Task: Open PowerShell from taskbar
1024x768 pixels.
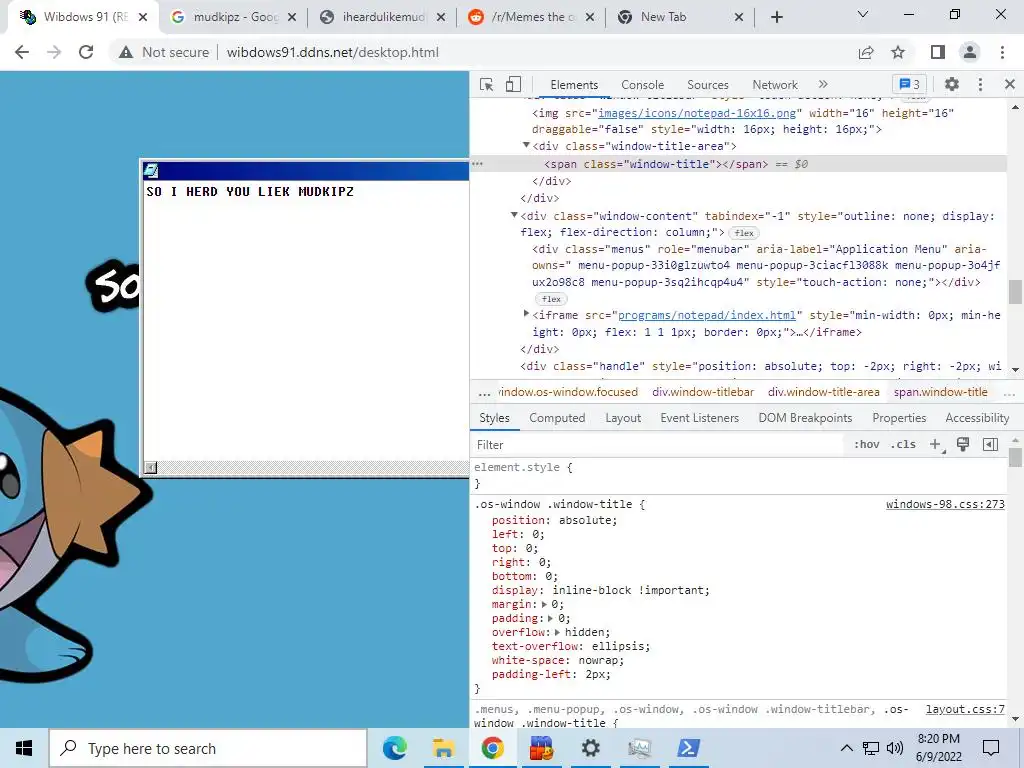Action: click(x=688, y=748)
